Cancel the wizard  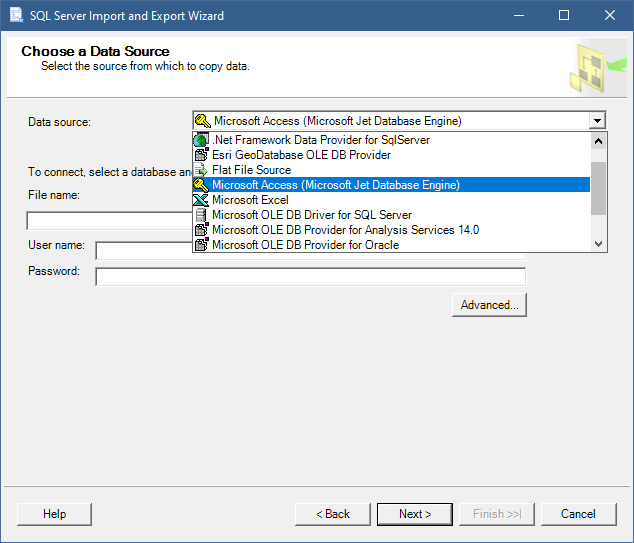578,514
